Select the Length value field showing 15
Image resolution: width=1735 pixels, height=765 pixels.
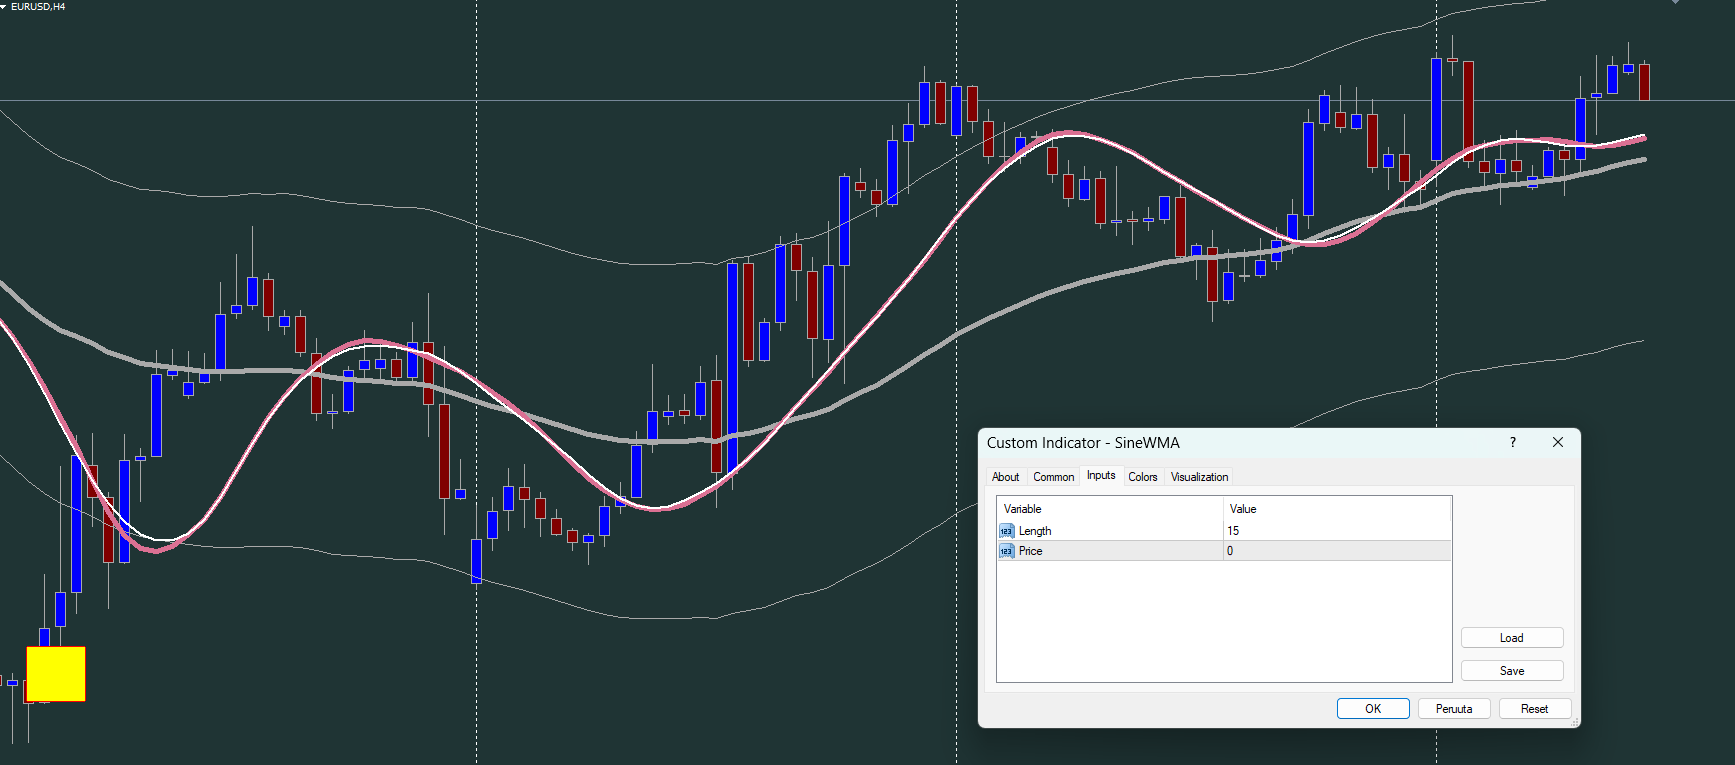click(x=1337, y=531)
